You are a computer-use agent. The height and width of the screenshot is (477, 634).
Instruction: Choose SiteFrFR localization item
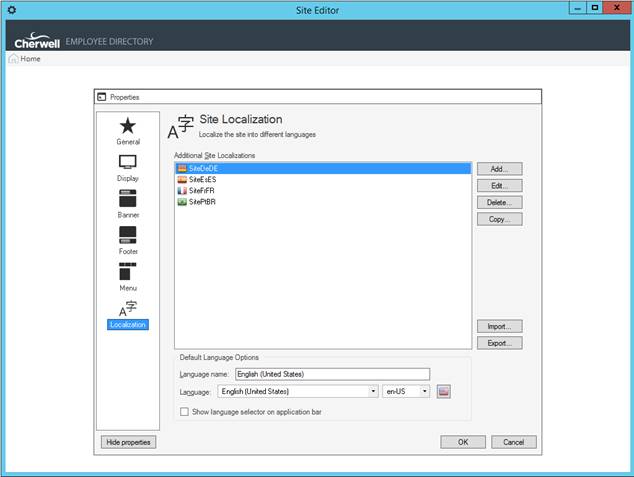pos(202,190)
